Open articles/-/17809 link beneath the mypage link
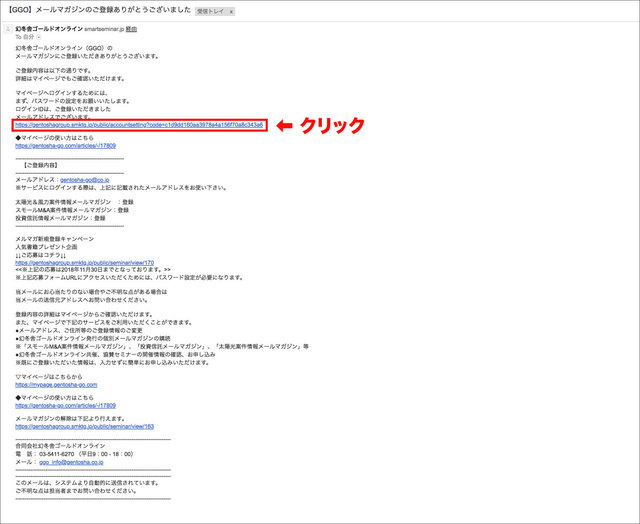The width and height of the screenshot is (640, 524). pos(65,406)
